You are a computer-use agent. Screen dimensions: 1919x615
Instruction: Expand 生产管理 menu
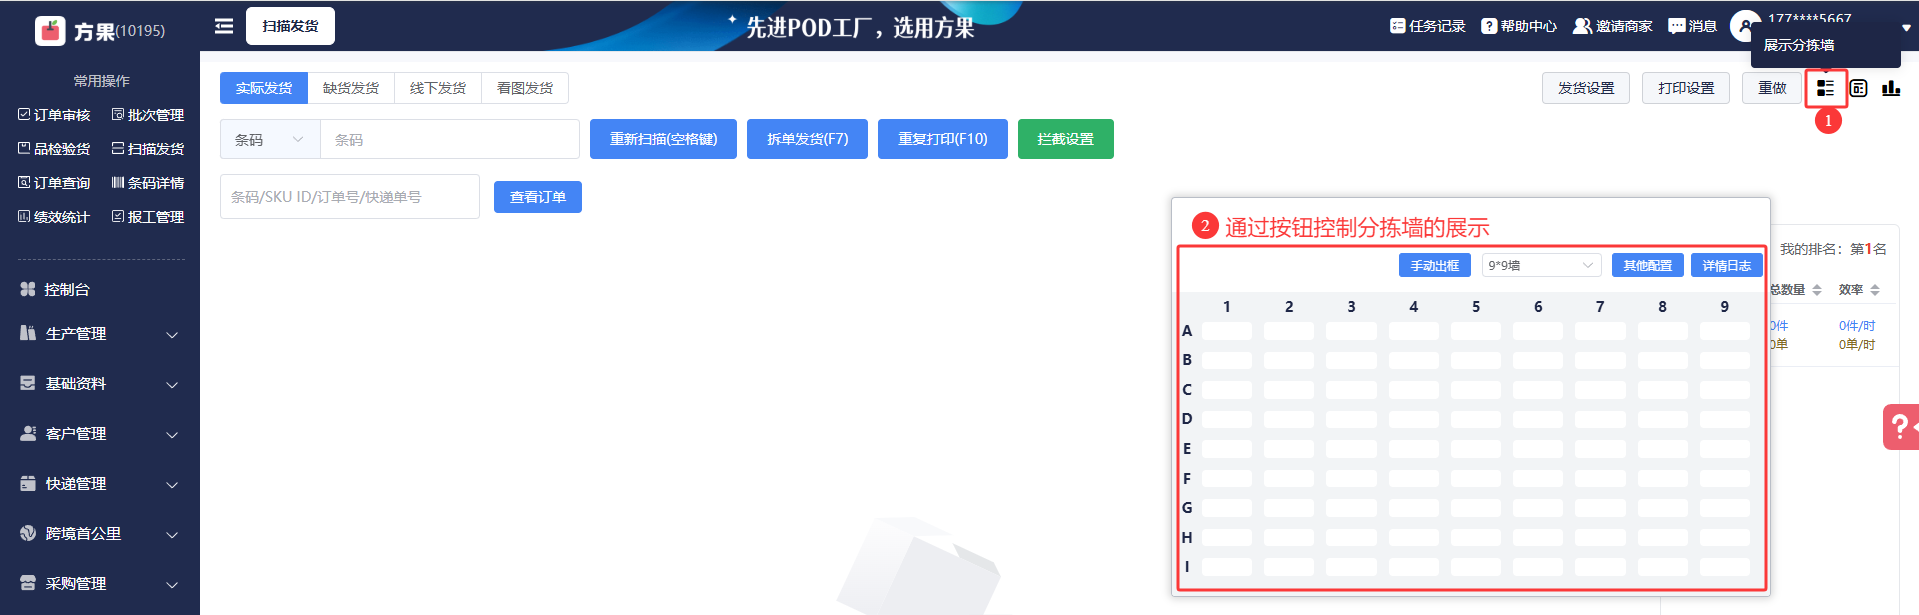(x=100, y=334)
